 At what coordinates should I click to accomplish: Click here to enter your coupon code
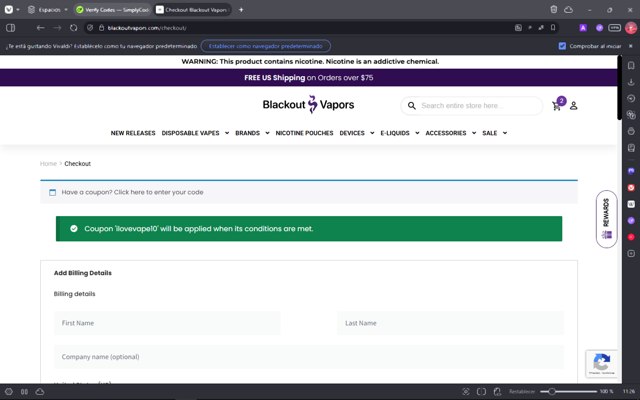pos(159,192)
